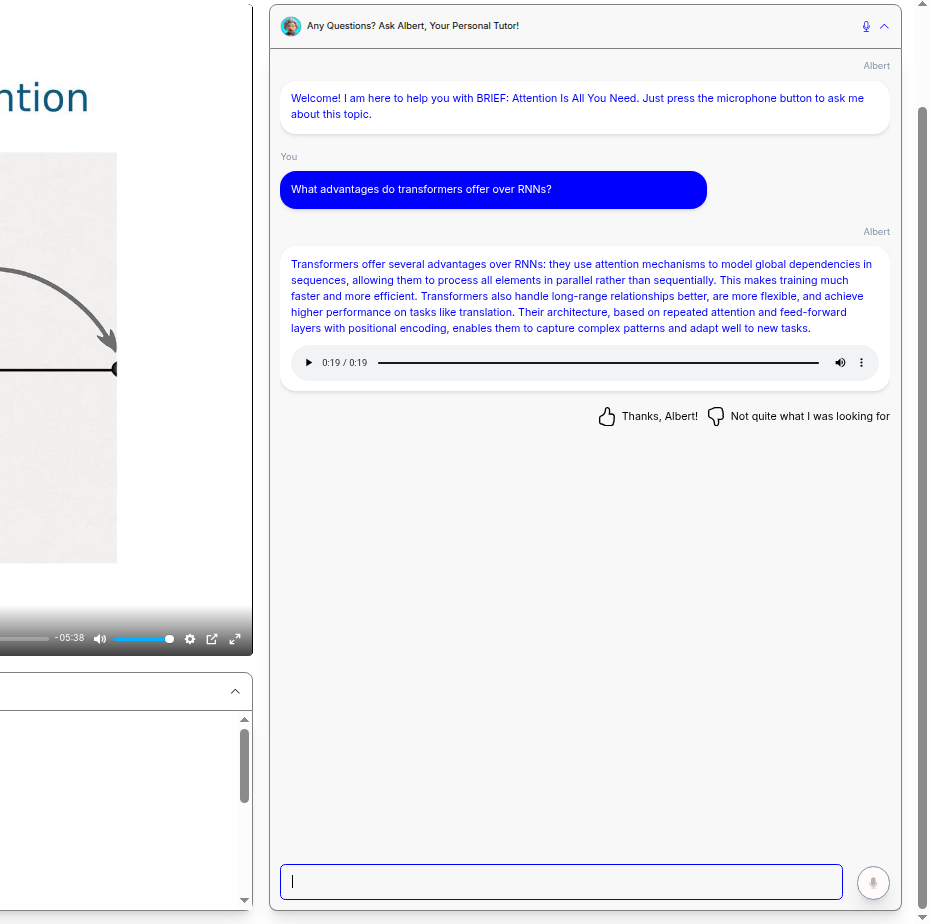Open the audio player's three-dot menu
Viewport: 930px width, 924px height.
click(861, 363)
